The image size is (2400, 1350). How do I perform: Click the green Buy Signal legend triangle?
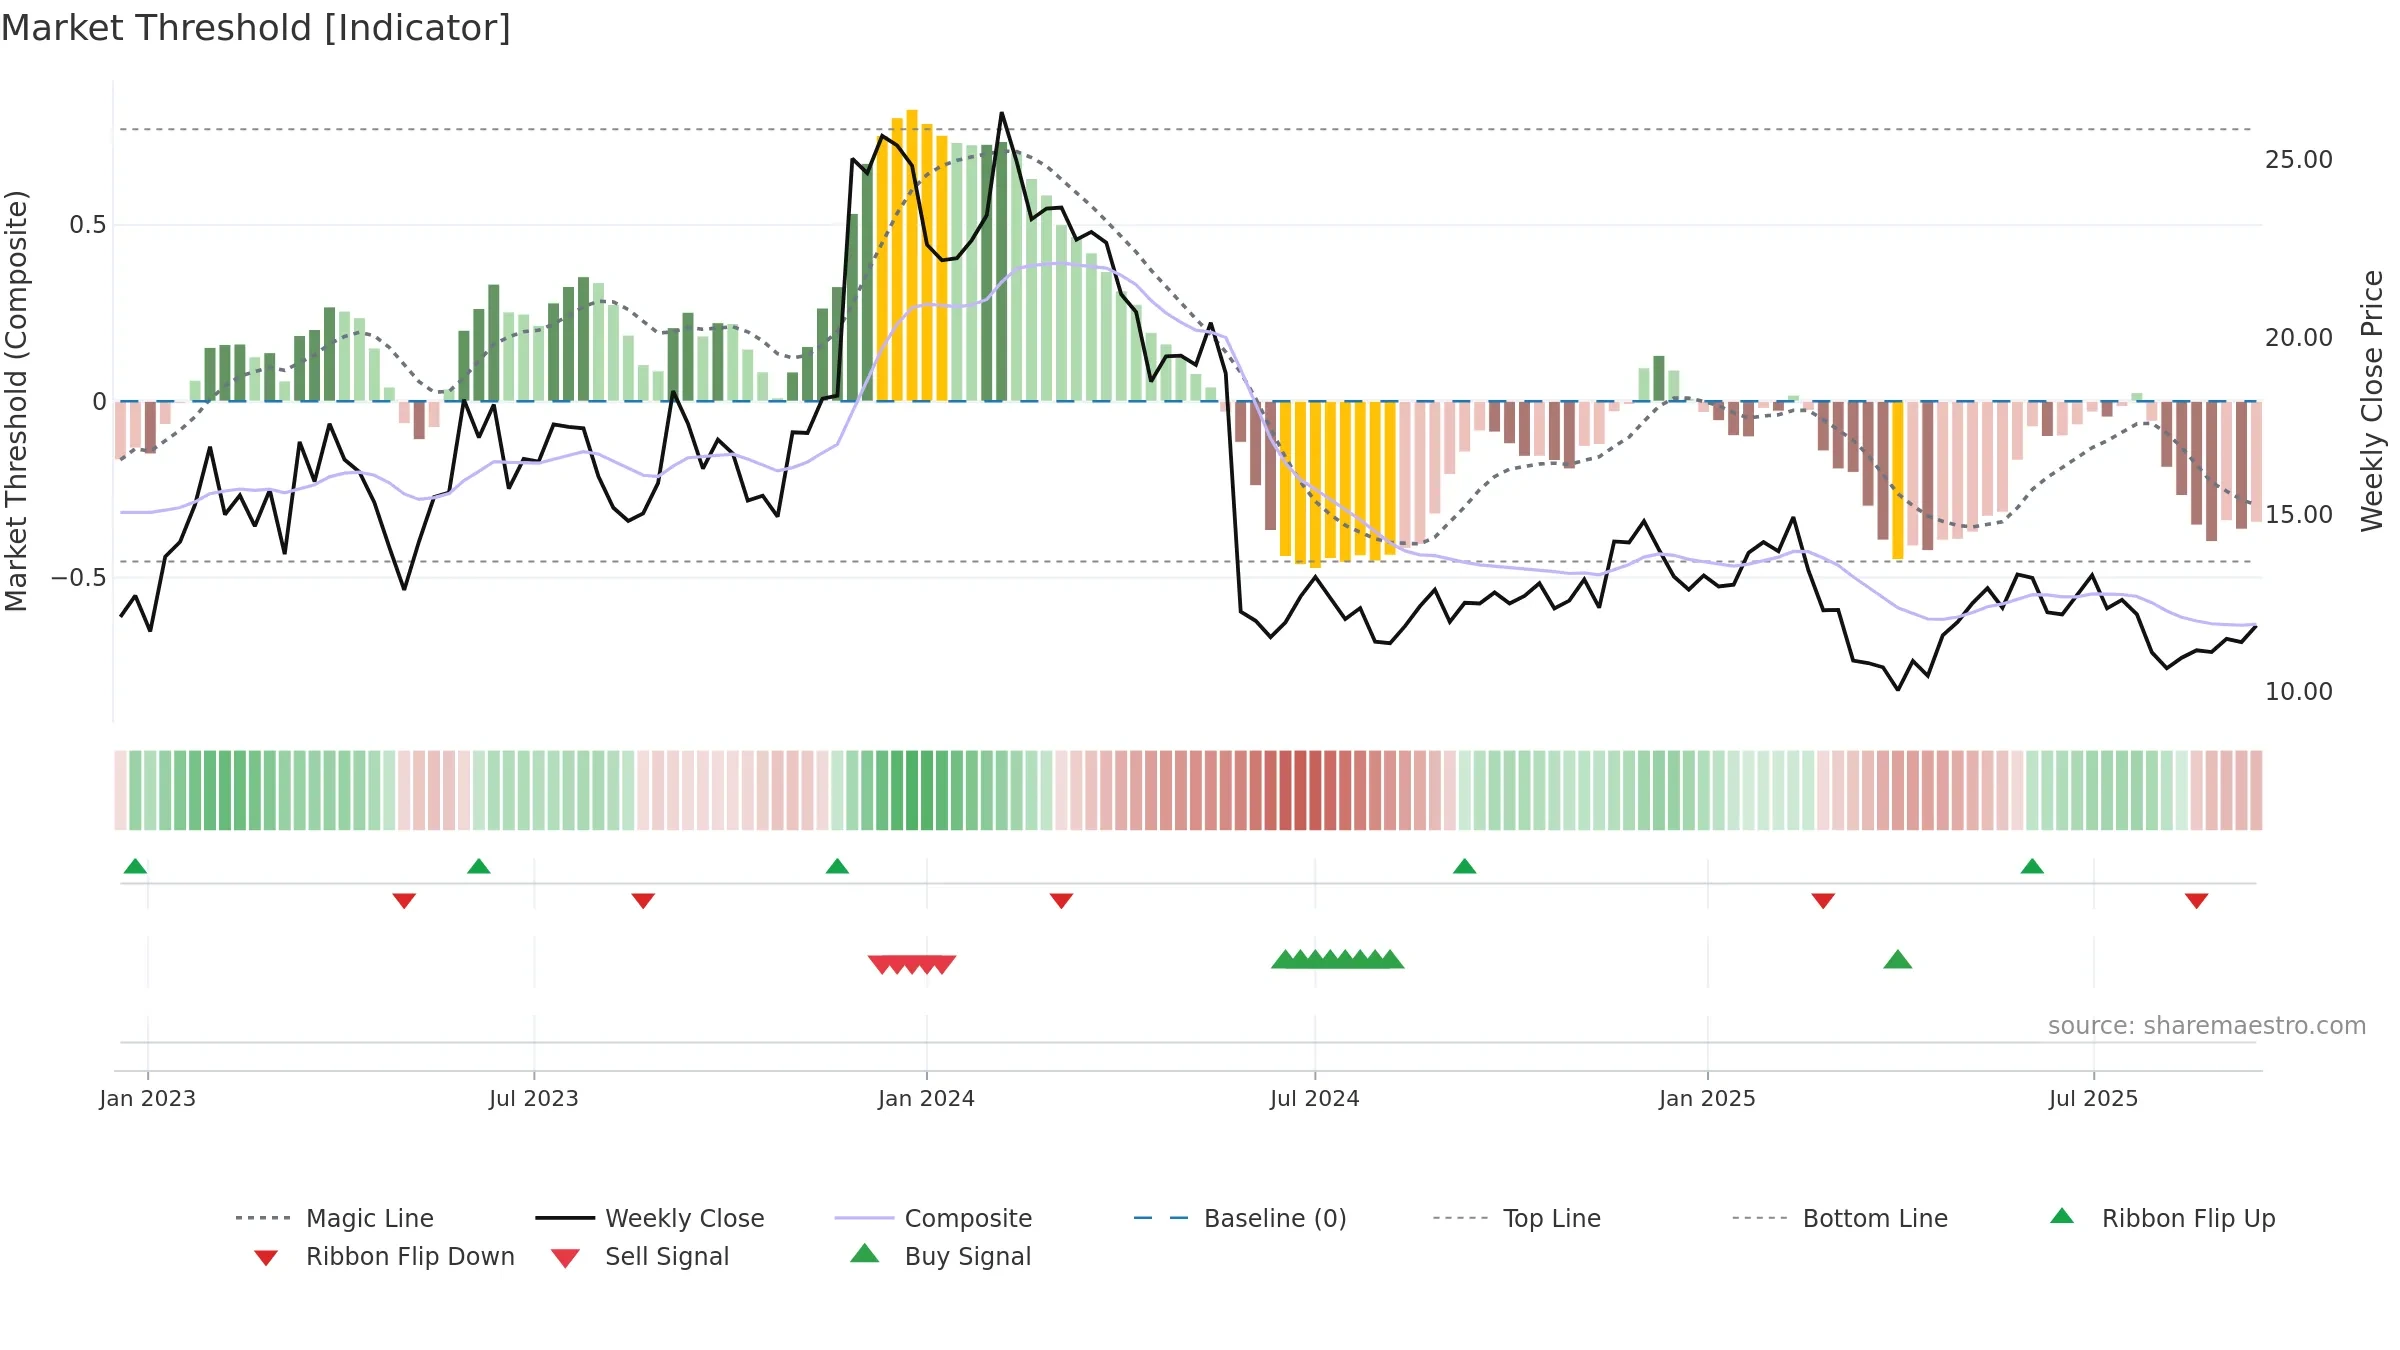[x=865, y=1253]
